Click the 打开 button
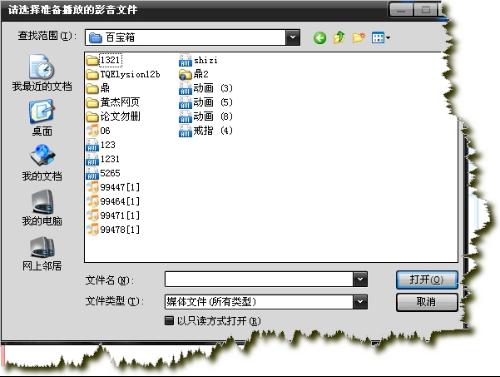The width and height of the screenshot is (500, 377). (x=427, y=279)
